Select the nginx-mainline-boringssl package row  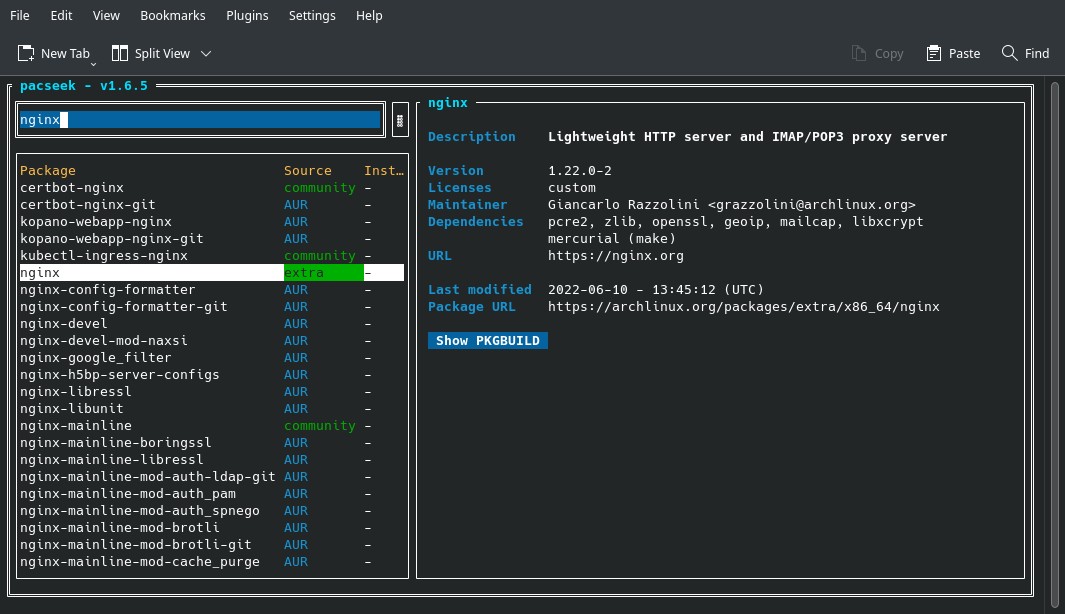(212, 442)
